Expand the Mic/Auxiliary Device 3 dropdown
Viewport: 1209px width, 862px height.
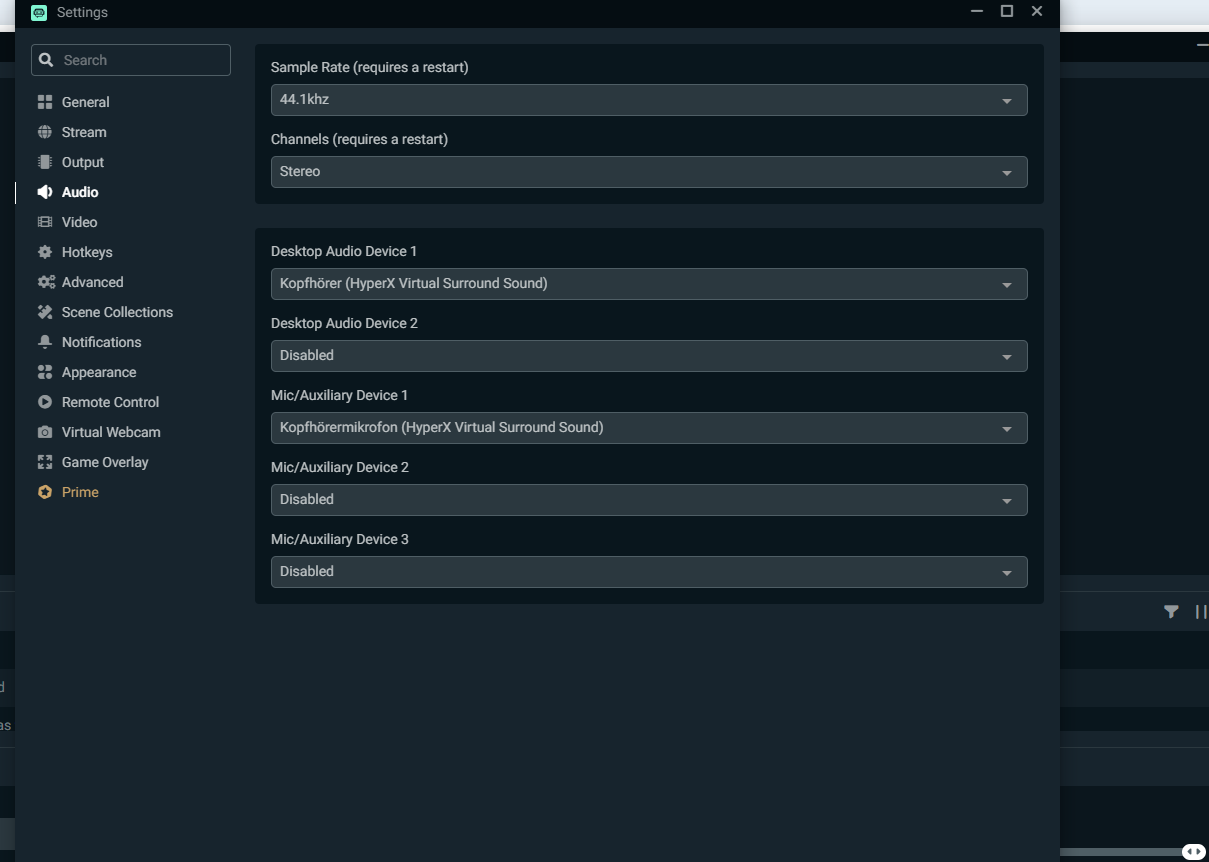point(648,572)
